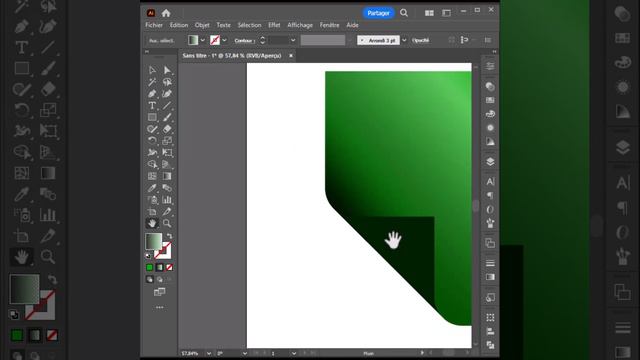Open the search magnifier in title bar
The image size is (640, 360).
pos(404,13)
